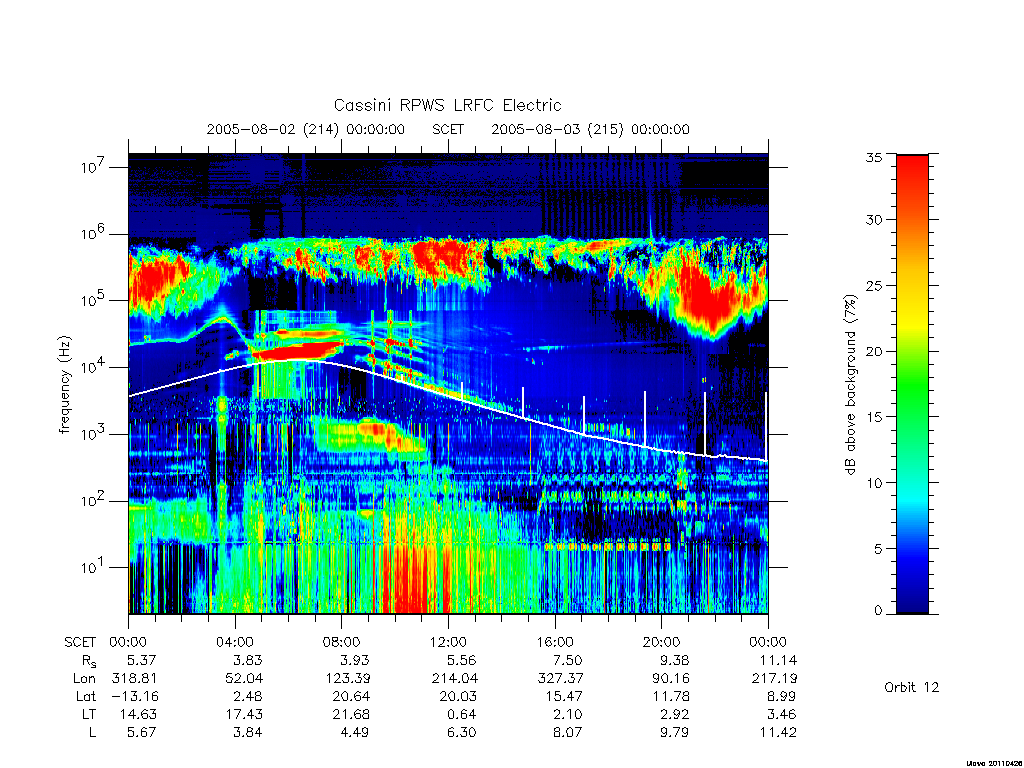This screenshot has width=1024, height=768.
Task: Click the 20:00 SCET time label
Action: [661, 642]
